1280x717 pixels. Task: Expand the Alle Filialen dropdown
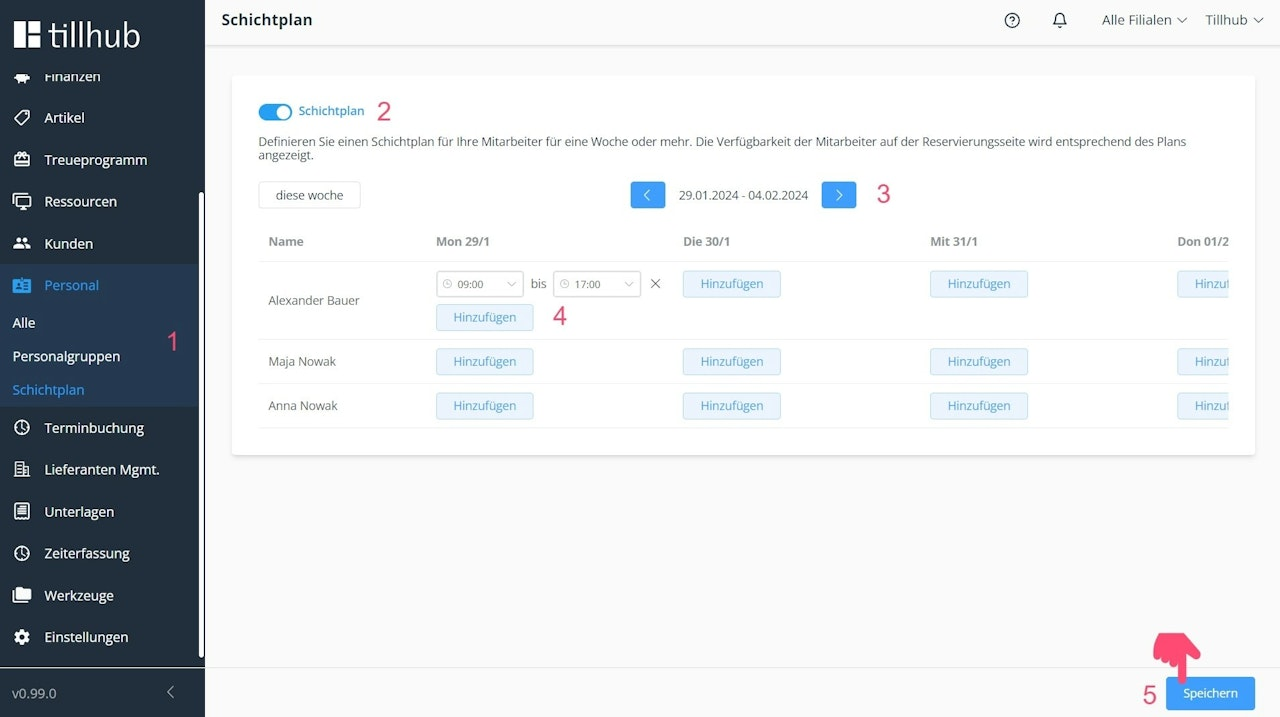1144,20
